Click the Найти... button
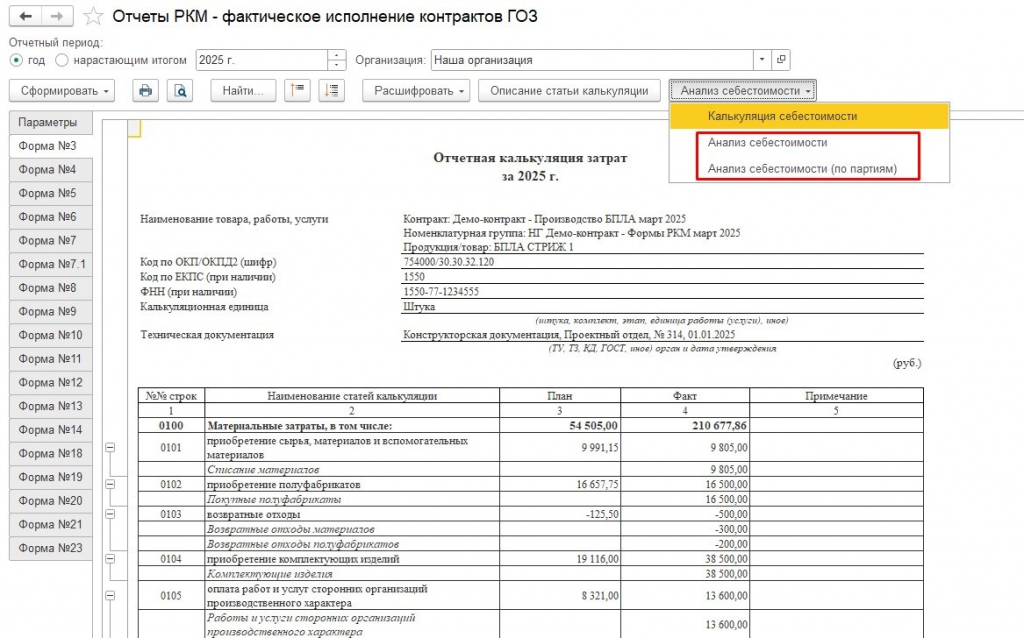The width and height of the screenshot is (1024, 638). tap(243, 91)
